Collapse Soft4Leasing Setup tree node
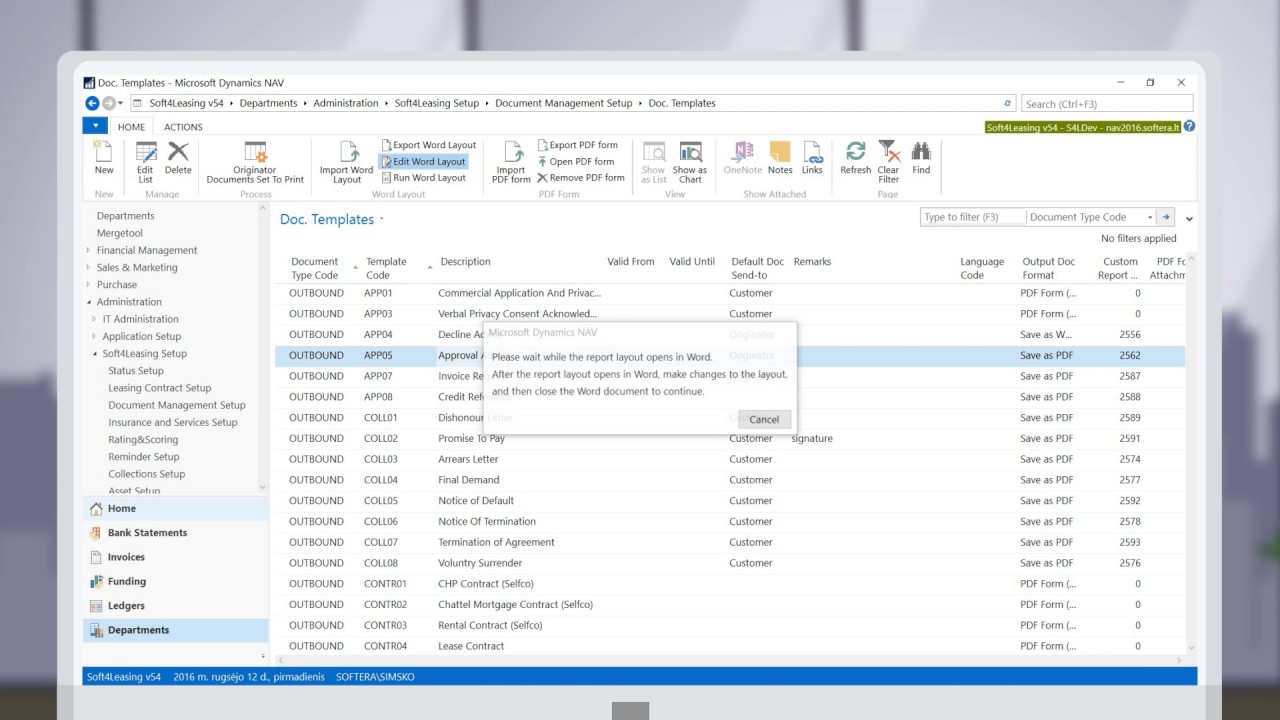Viewport: 1280px width, 720px height. pos(94,354)
